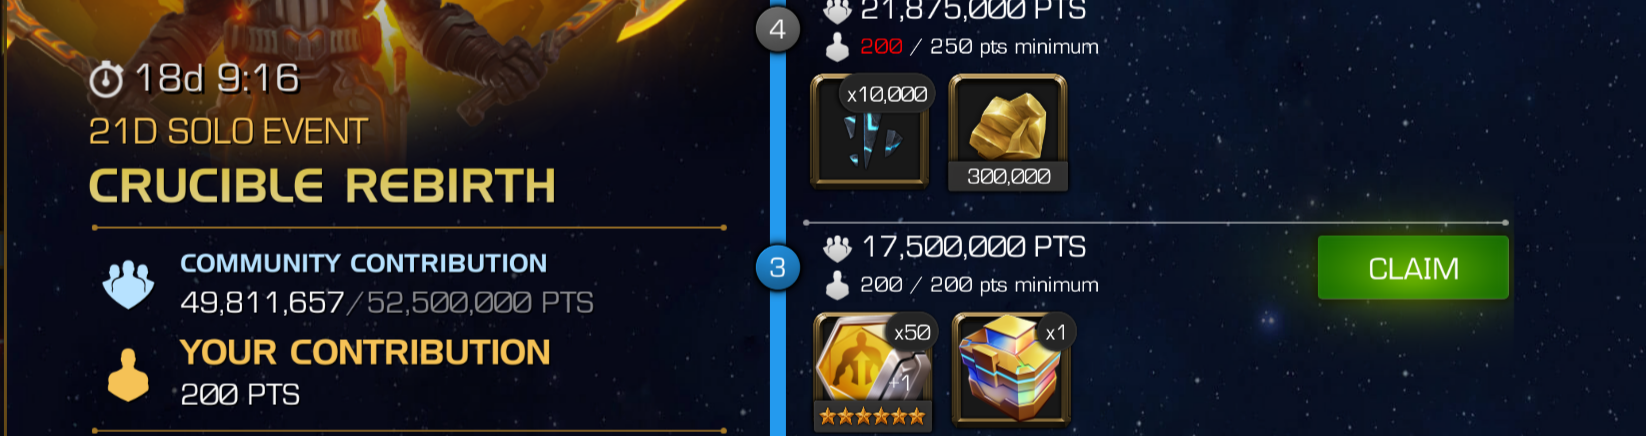Tap the Community Contribution group icon
Image resolution: width=1646 pixels, height=436 pixels.
(128, 284)
